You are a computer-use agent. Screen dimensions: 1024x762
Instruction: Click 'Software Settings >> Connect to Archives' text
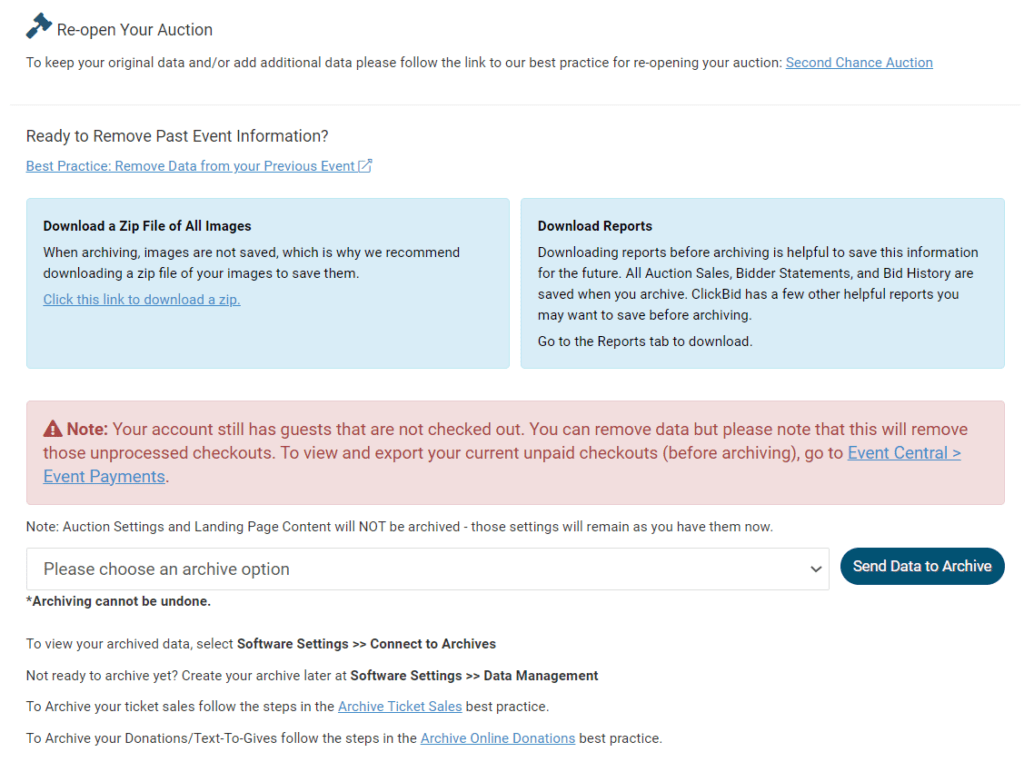pos(366,643)
